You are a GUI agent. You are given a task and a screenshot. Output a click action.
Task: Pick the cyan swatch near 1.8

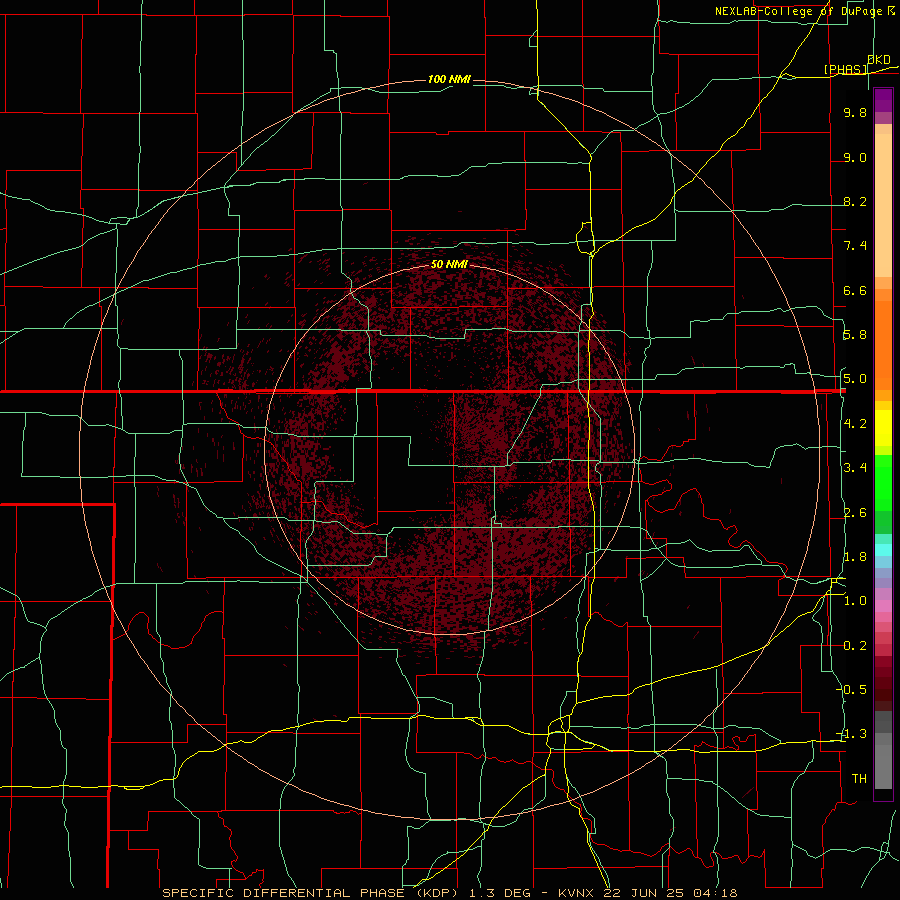coord(883,550)
